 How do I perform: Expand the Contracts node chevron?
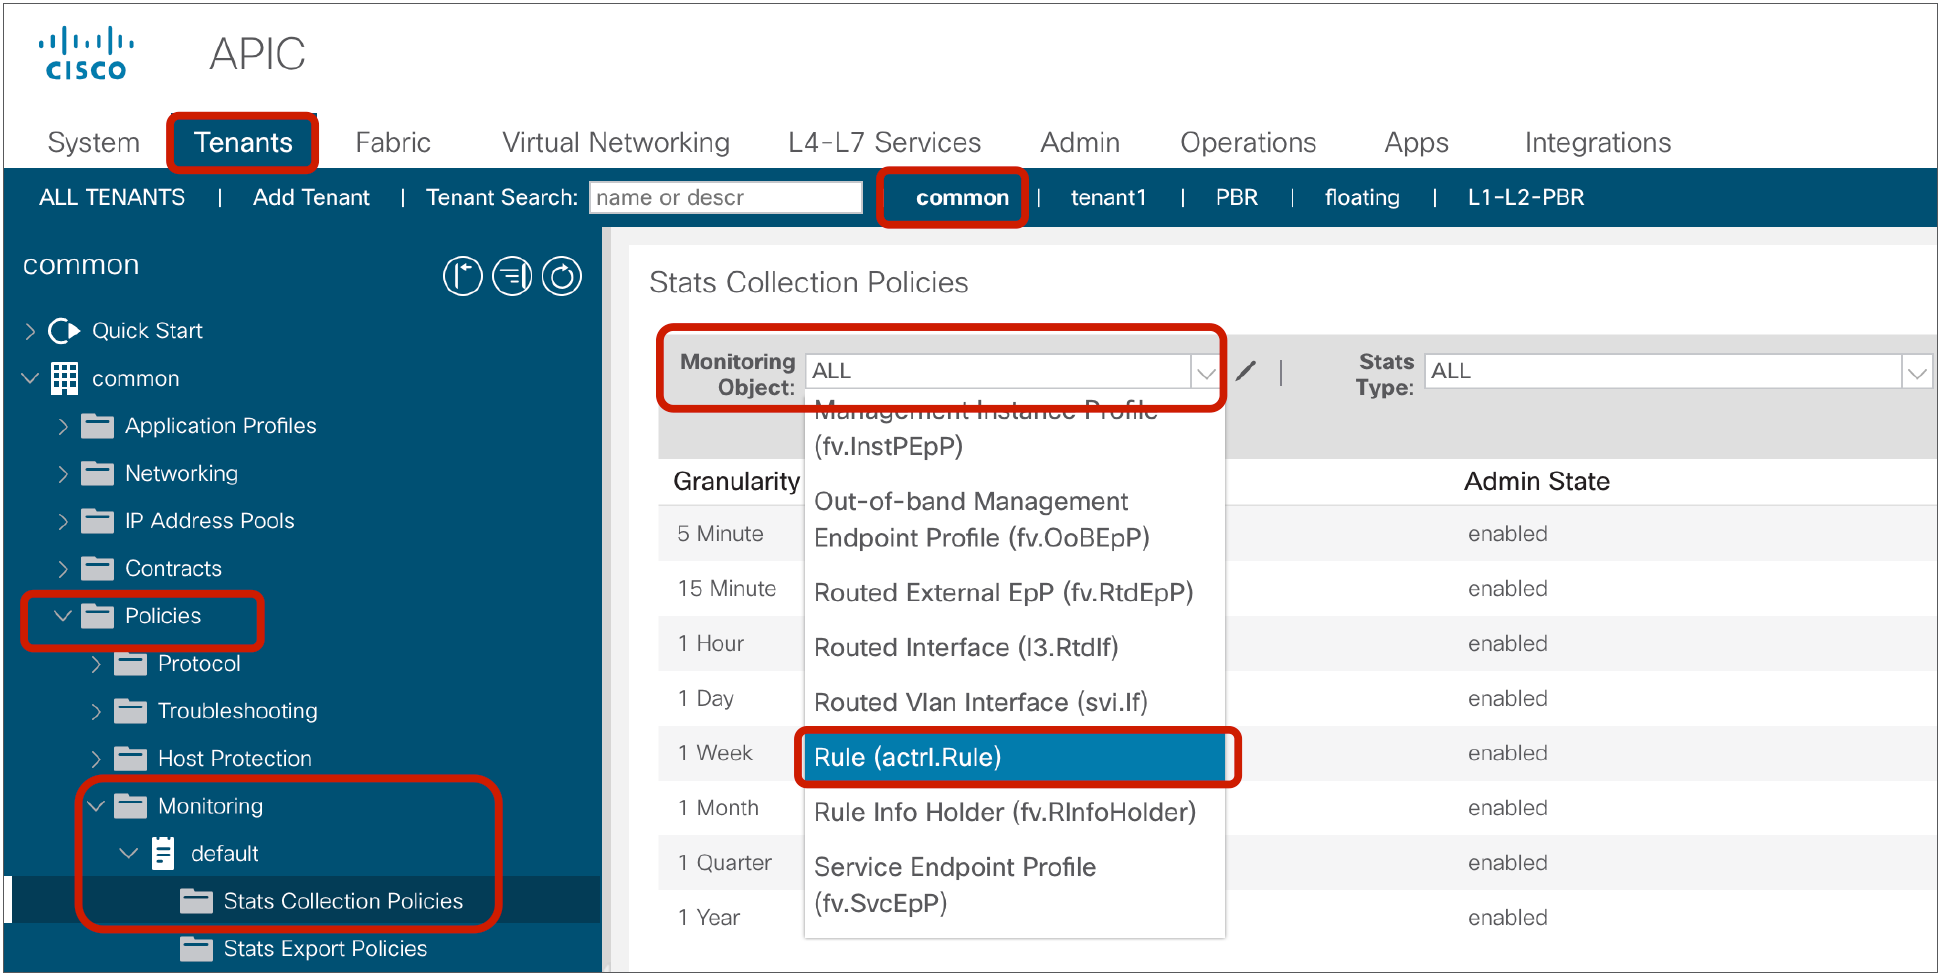63,569
